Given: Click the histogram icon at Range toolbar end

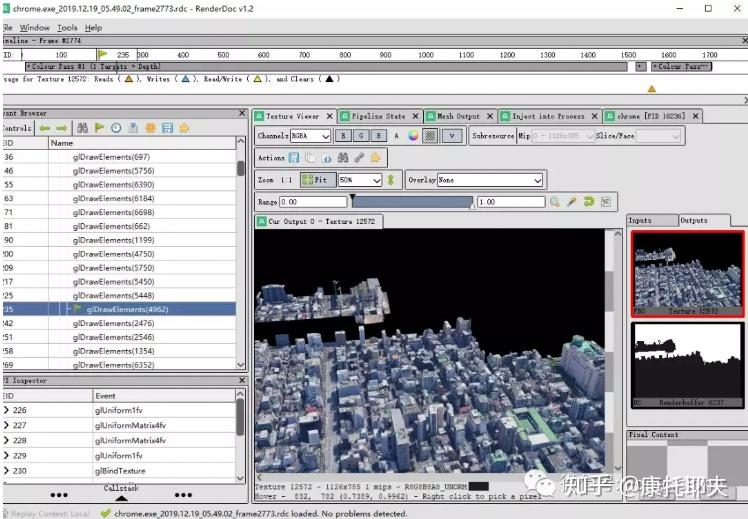Looking at the screenshot, I should (x=606, y=202).
